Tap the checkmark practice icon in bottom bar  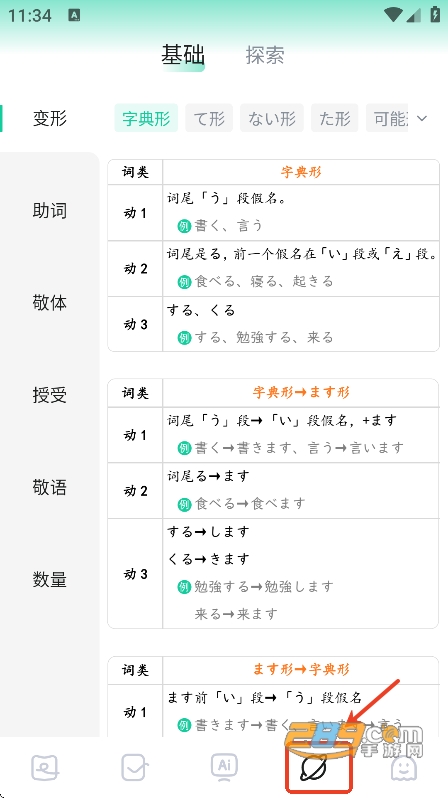tap(135, 767)
